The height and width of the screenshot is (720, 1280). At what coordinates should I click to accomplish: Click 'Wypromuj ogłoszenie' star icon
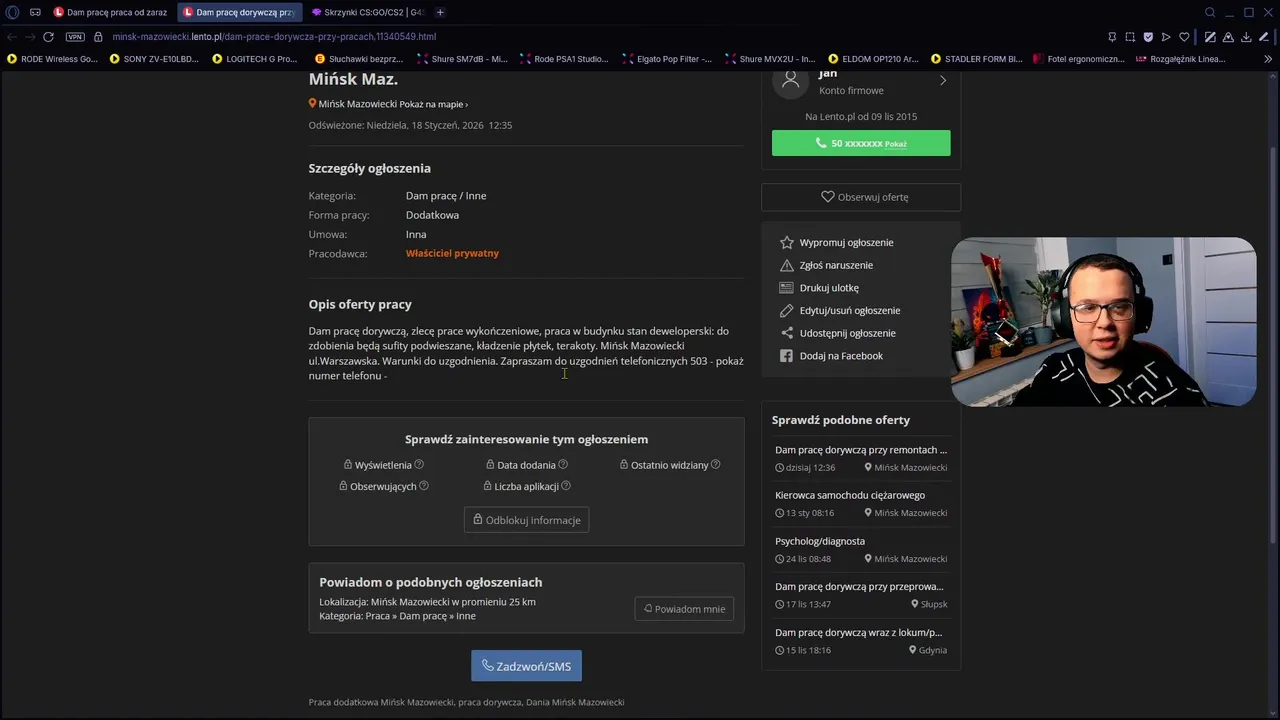787,242
